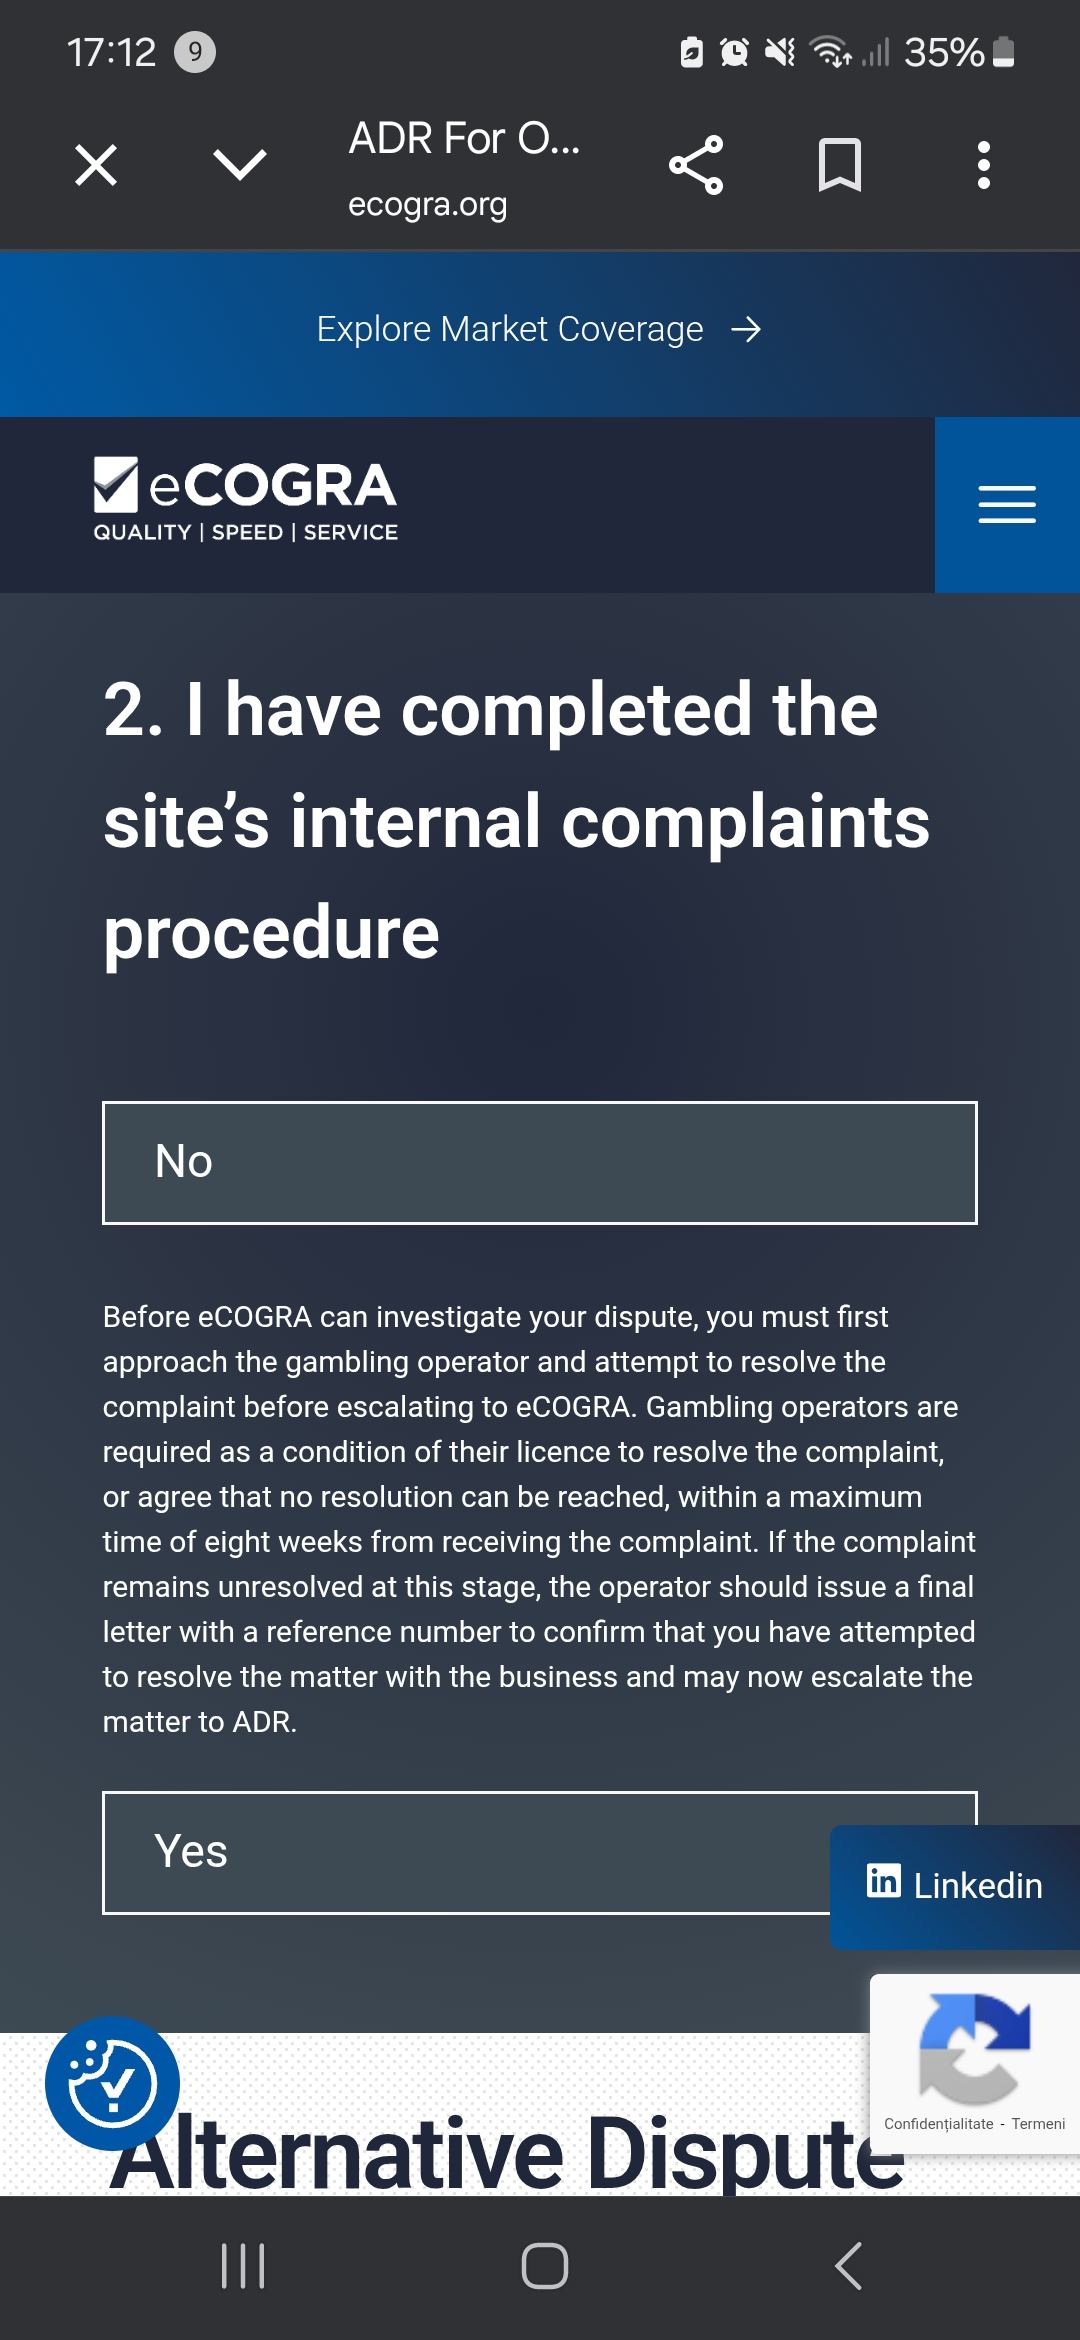Open the accessibility widget icon
This screenshot has width=1080, height=2340.
pyautogui.click(x=112, y=2083)
